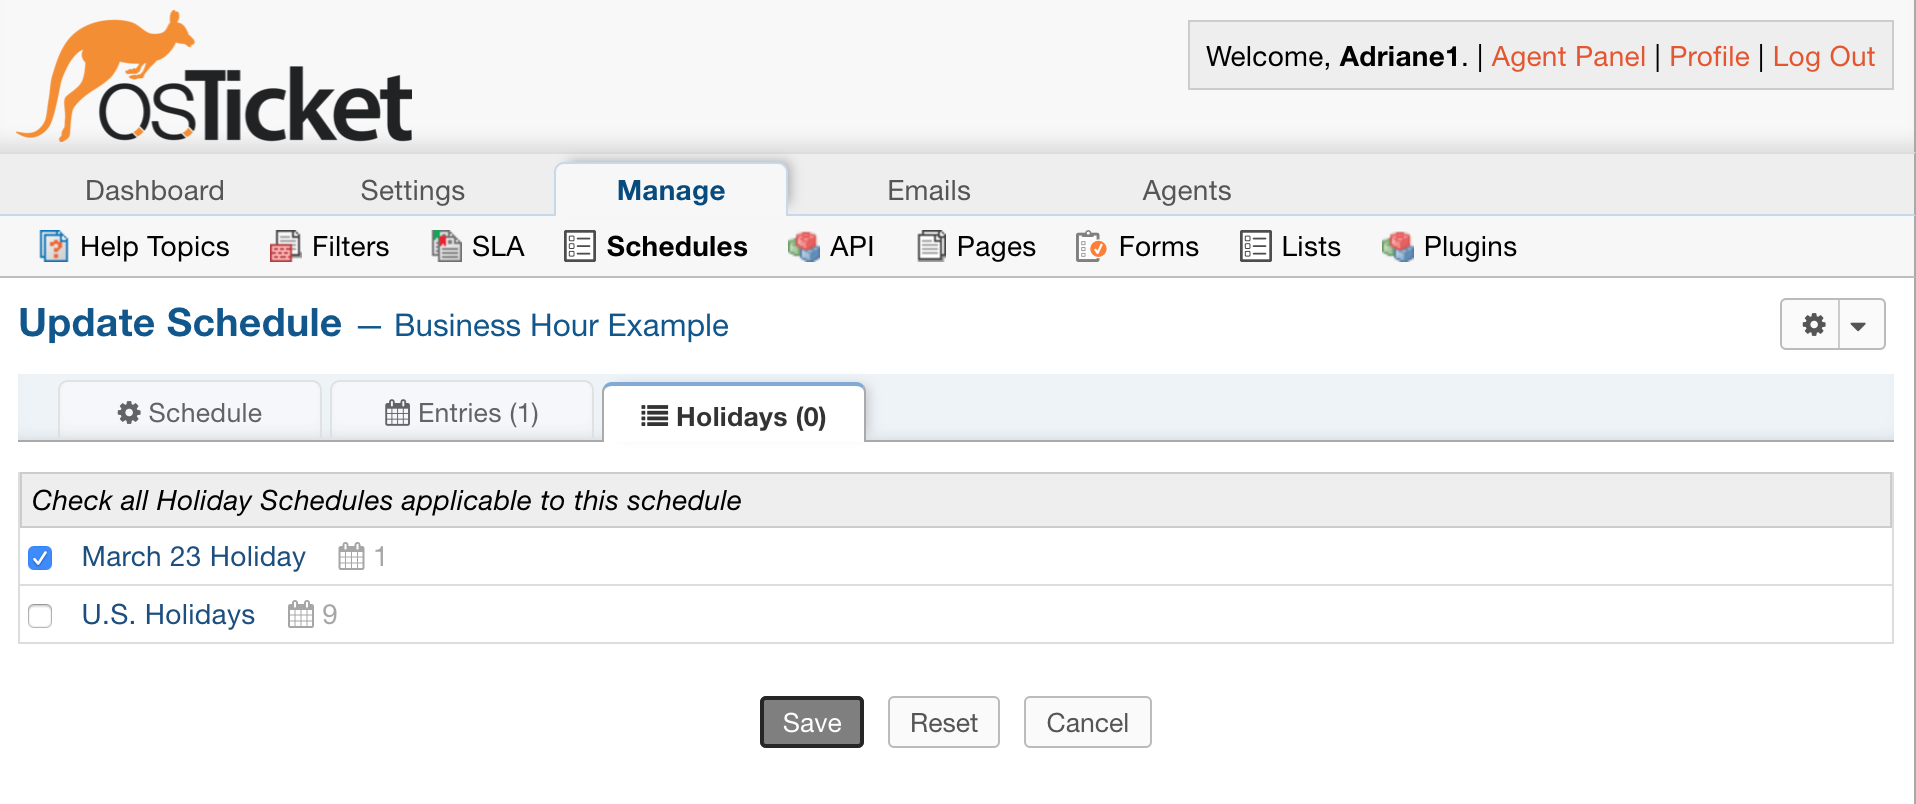Open the Emails tab
Image resolution: width=1916 pixels, height=804 pixels.
(927, 190)
